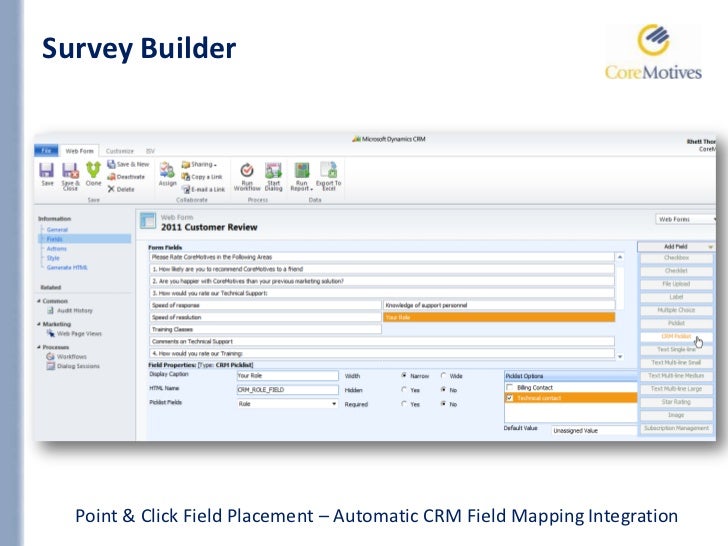Select Knowledge of support personnel field

point(499,305)
